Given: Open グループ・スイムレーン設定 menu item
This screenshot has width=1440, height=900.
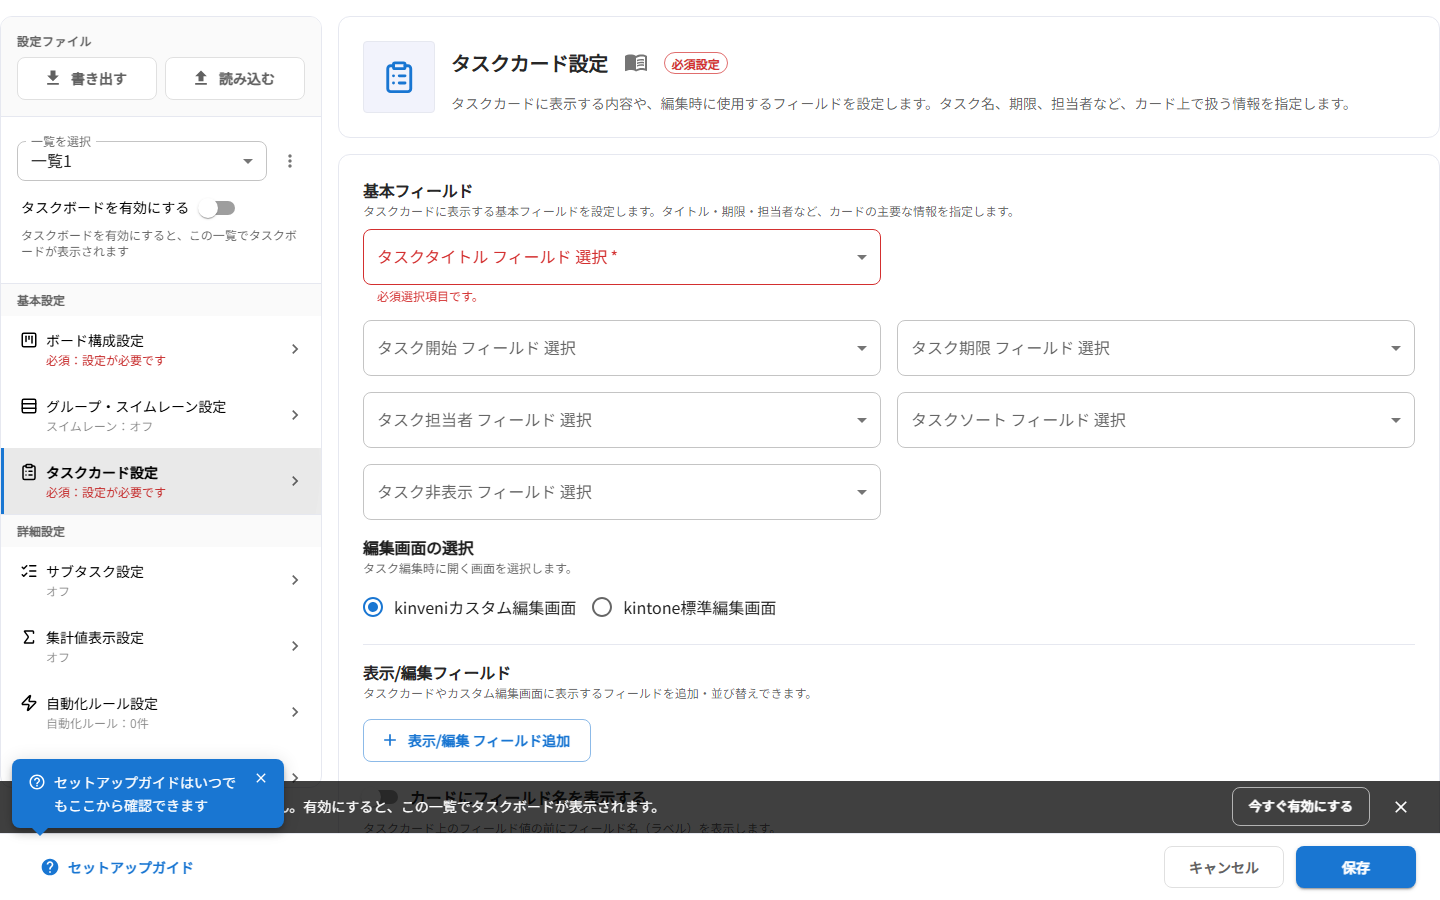Looking at the screenshot, I should click(161, 415).
